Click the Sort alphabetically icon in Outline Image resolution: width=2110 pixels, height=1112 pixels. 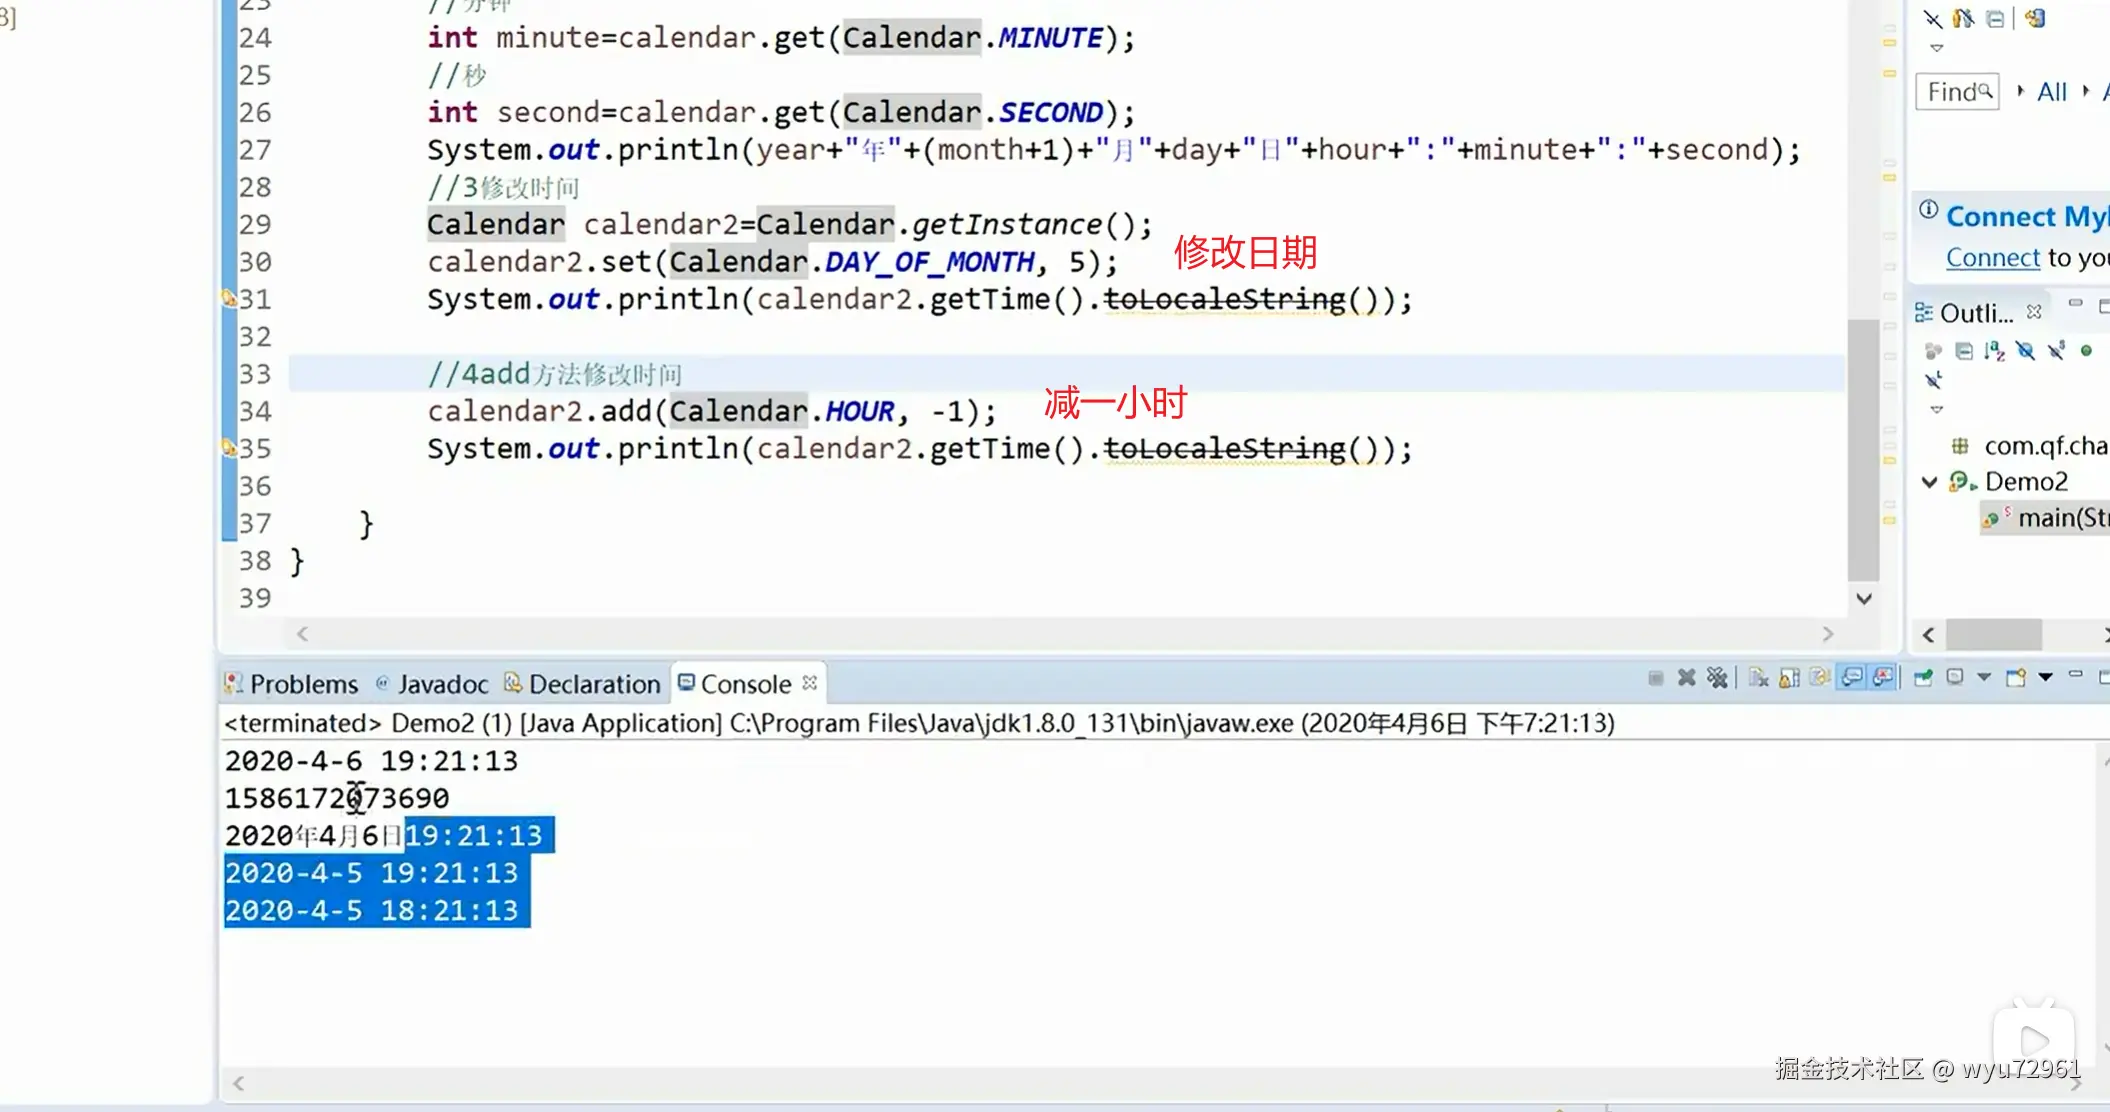tap(1995, 351)
